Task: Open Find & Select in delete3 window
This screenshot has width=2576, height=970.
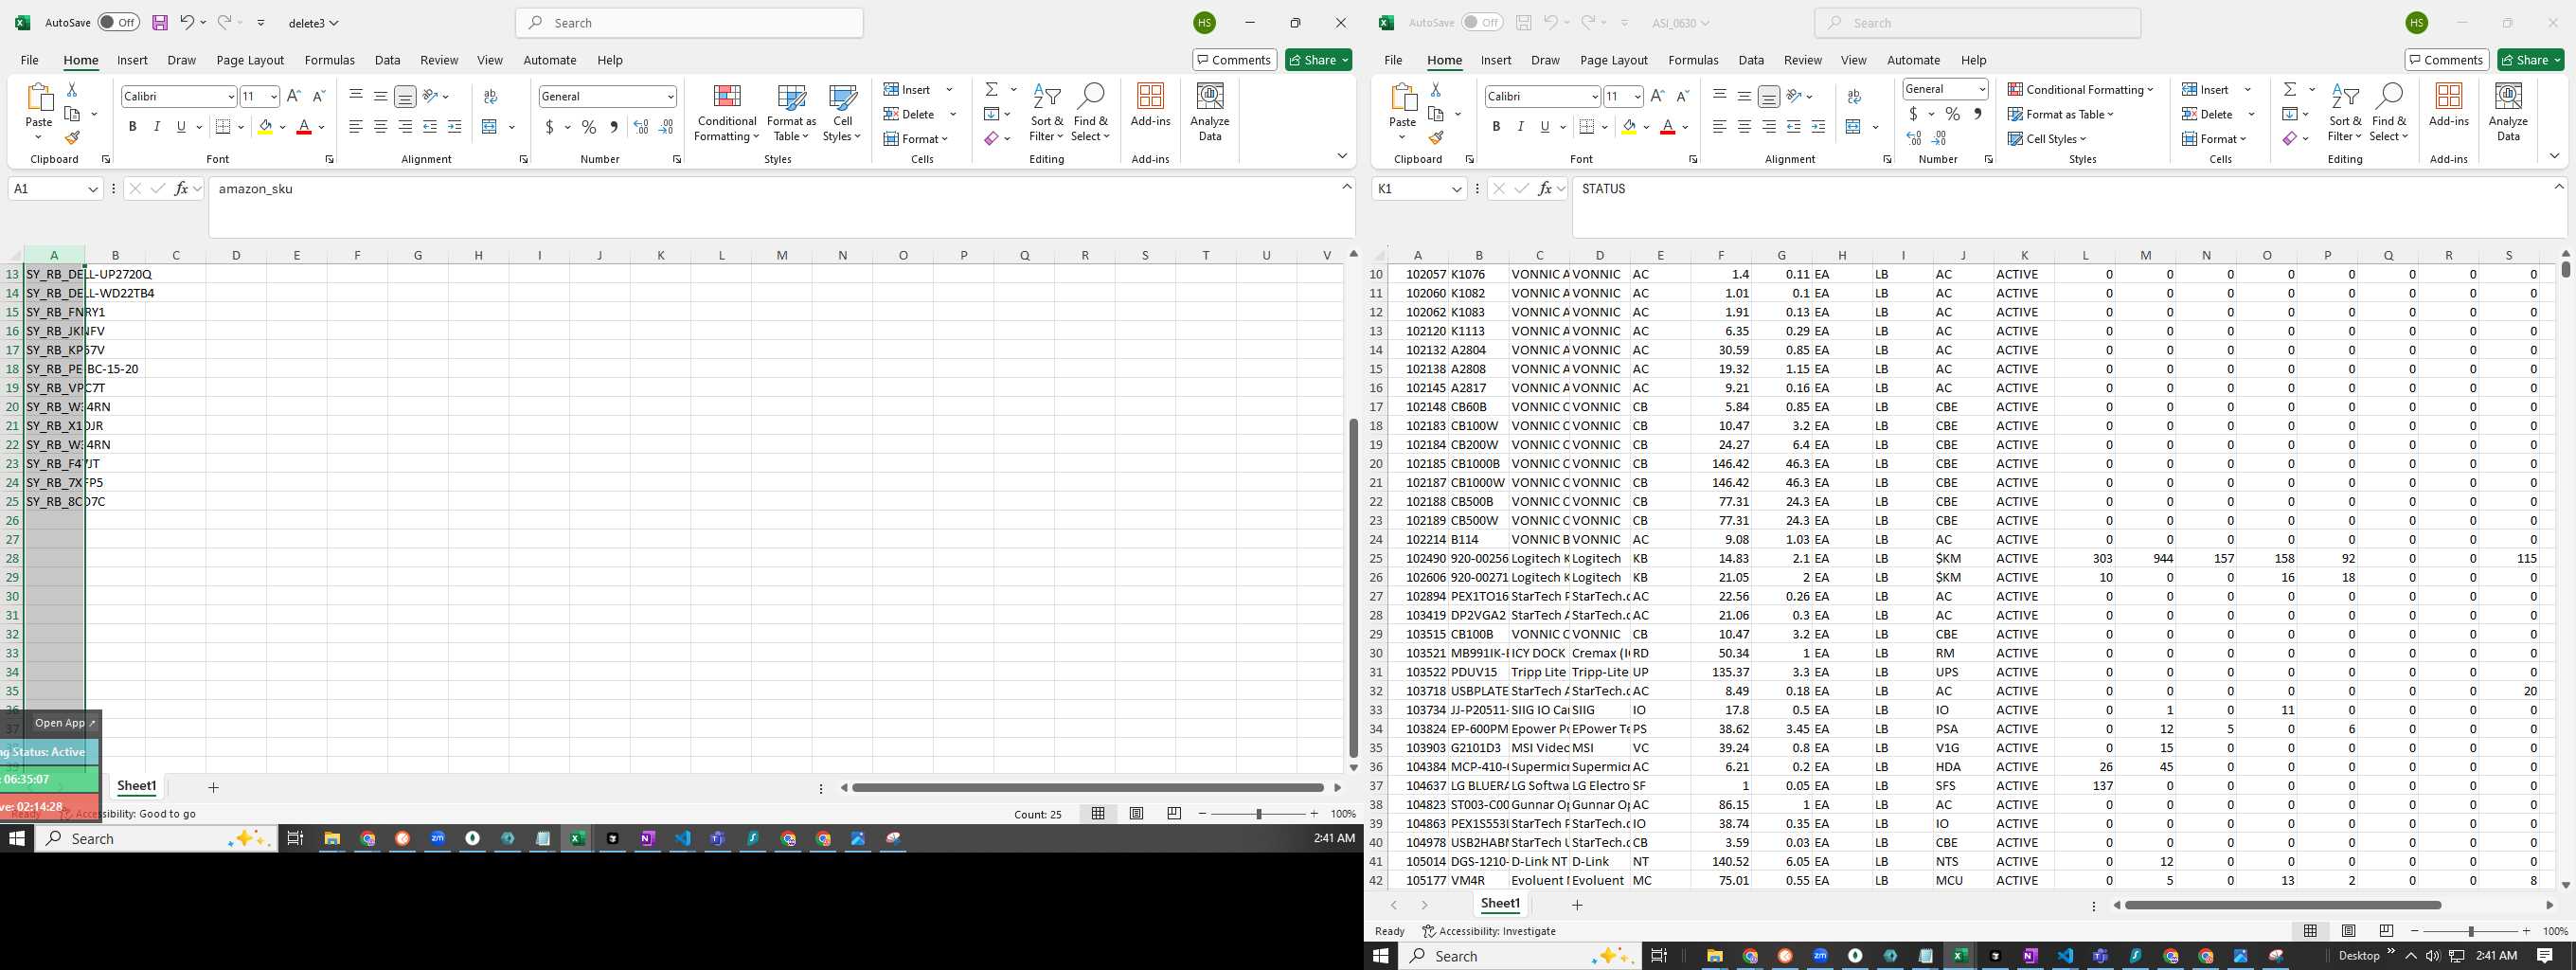Action: (1090, 113)
